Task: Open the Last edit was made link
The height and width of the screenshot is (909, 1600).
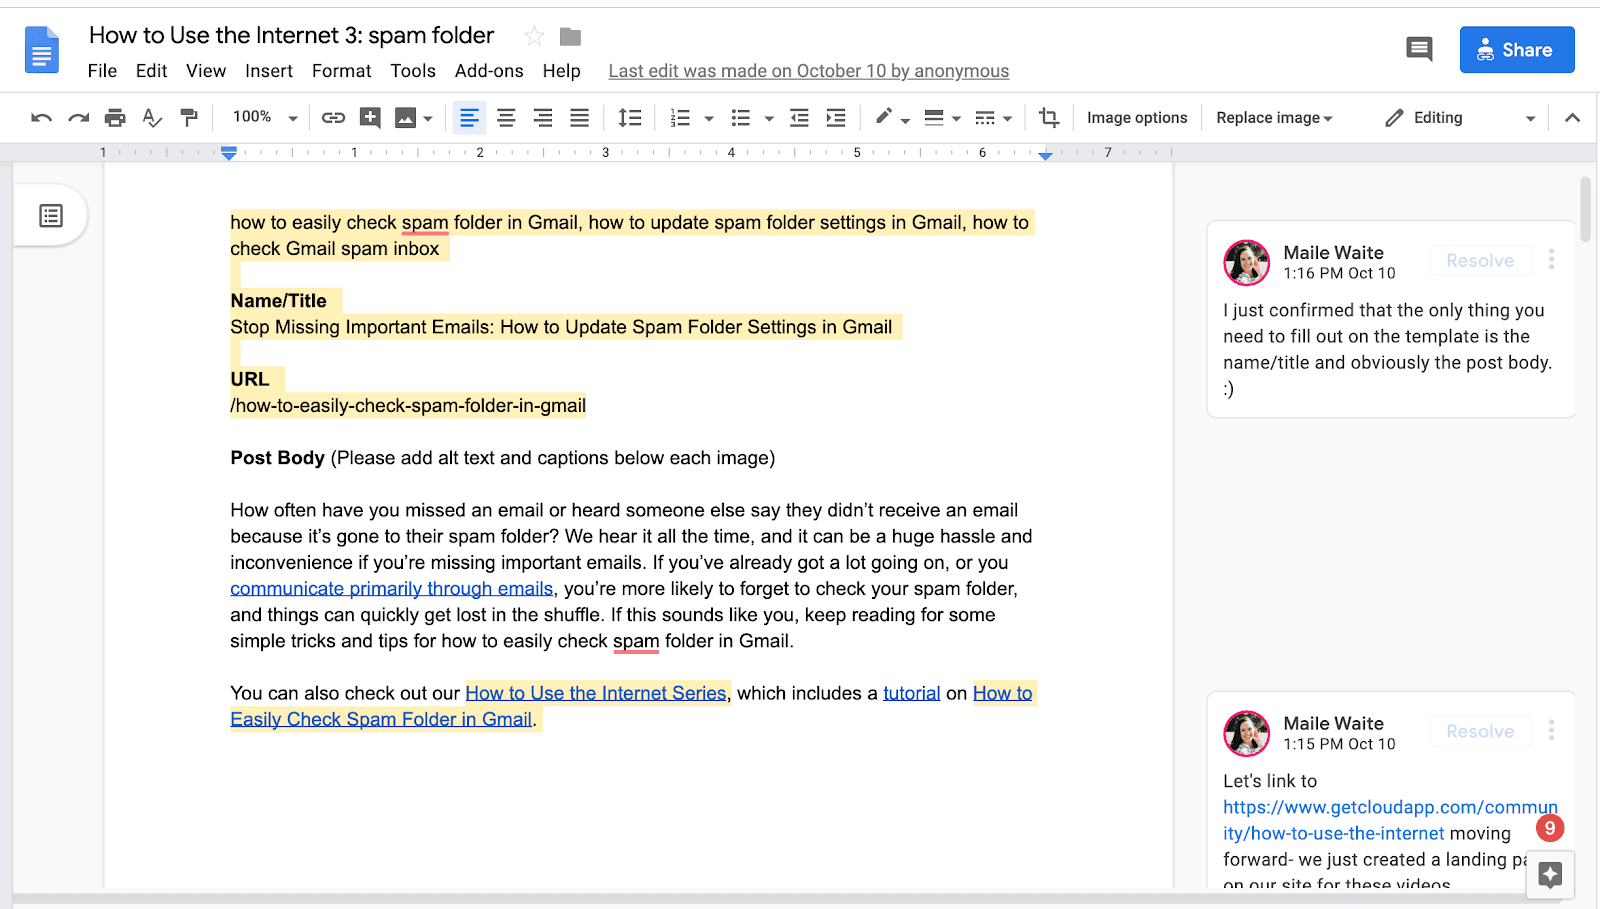Action: point(808,71)
